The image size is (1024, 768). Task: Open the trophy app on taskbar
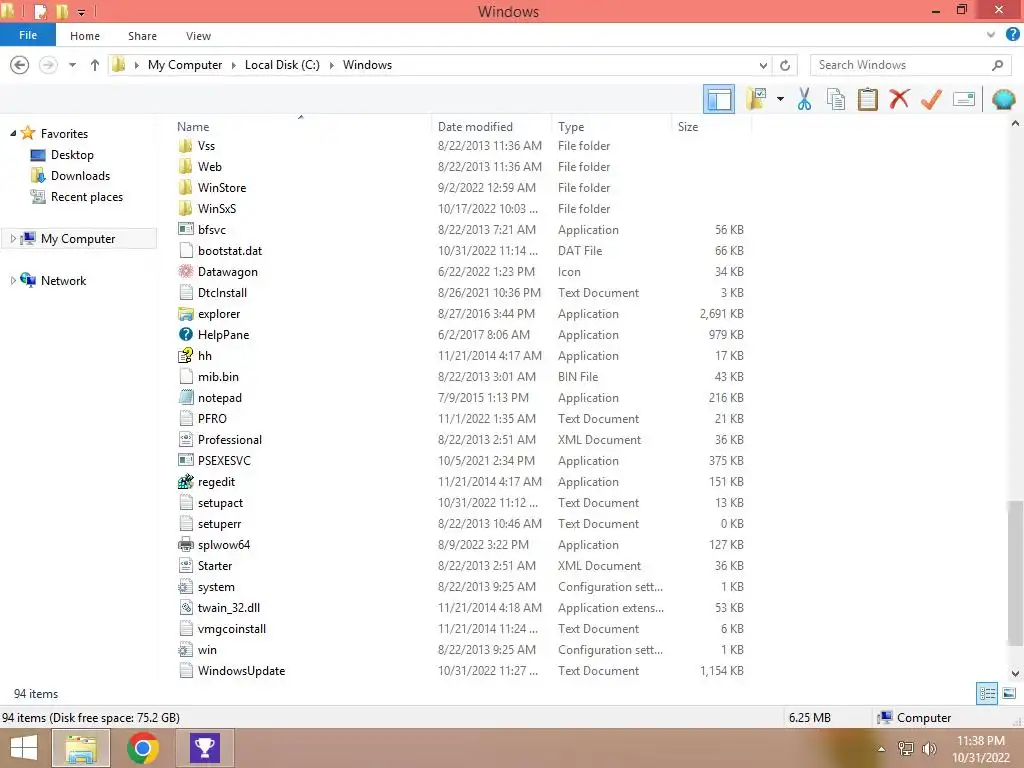(204, 748)
